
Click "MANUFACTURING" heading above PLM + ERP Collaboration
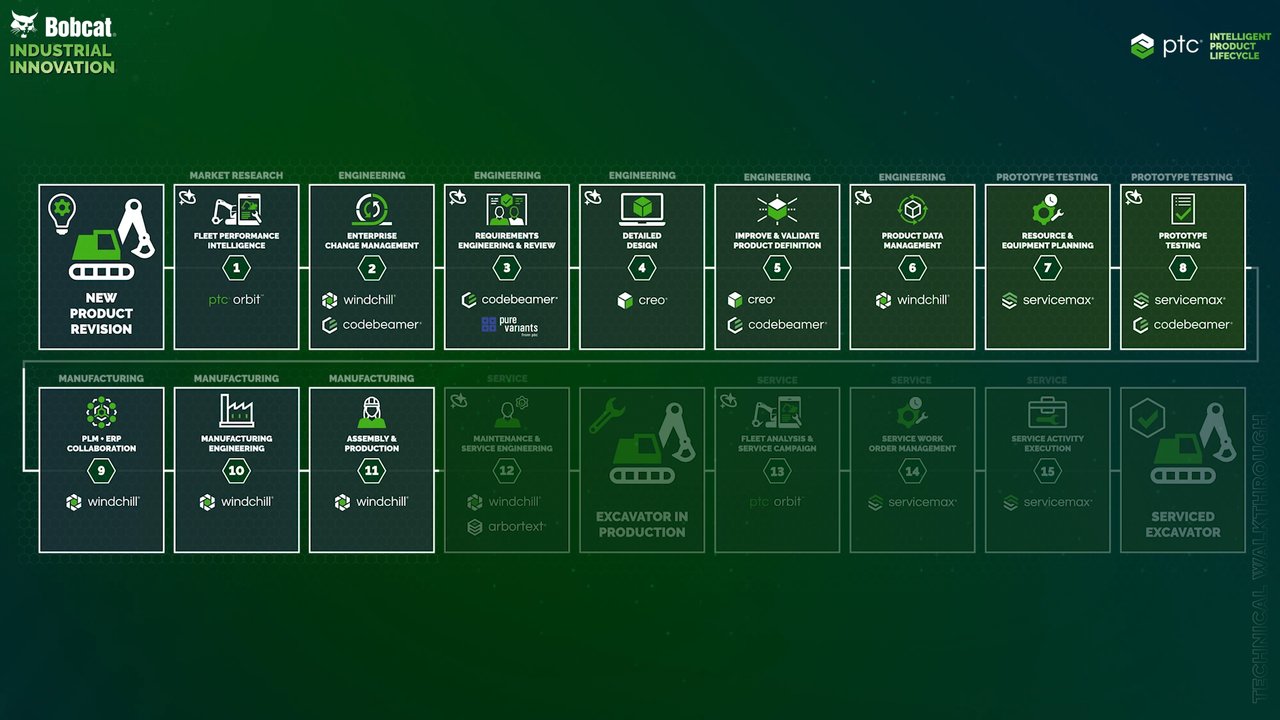tap(101, 379)
